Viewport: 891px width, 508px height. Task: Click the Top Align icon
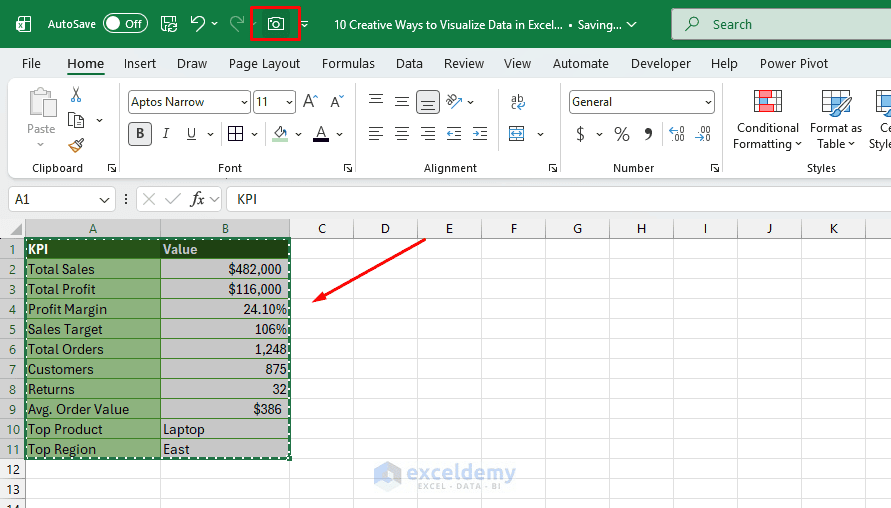tap(376, 102)
